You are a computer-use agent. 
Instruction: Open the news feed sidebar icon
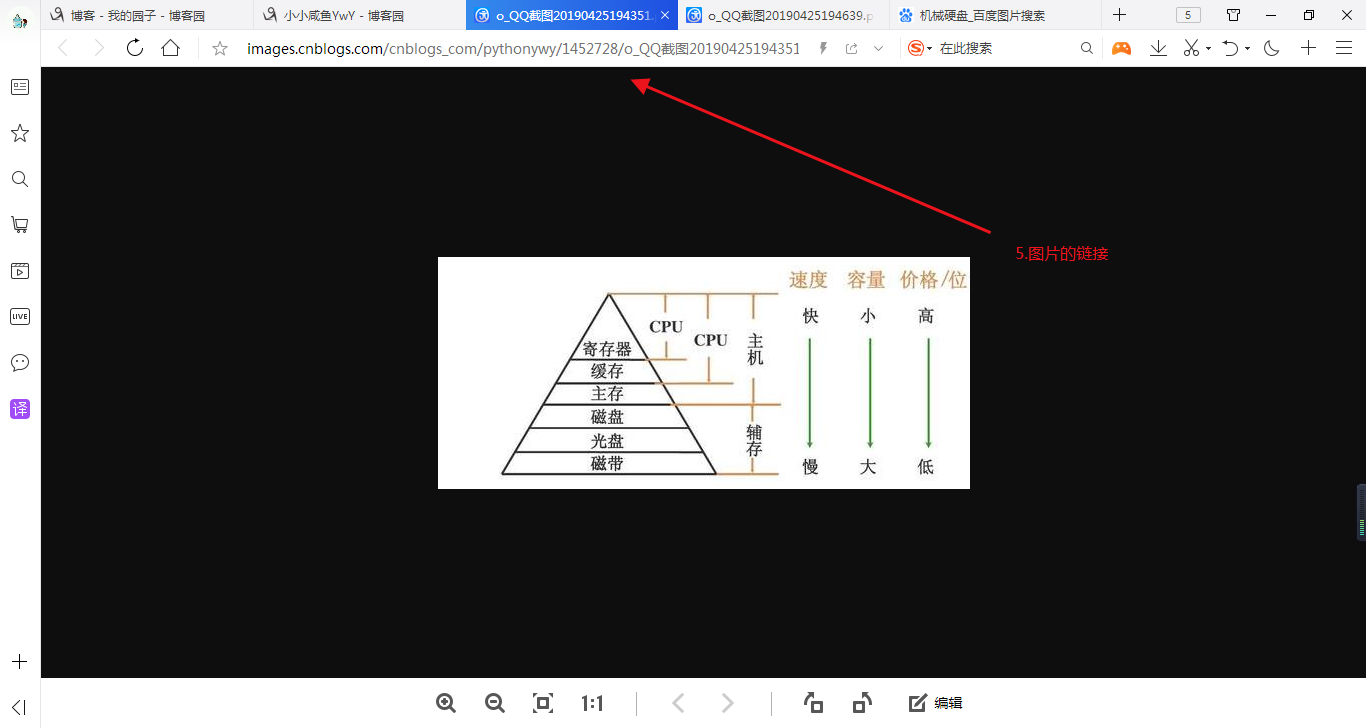[19, 87]
